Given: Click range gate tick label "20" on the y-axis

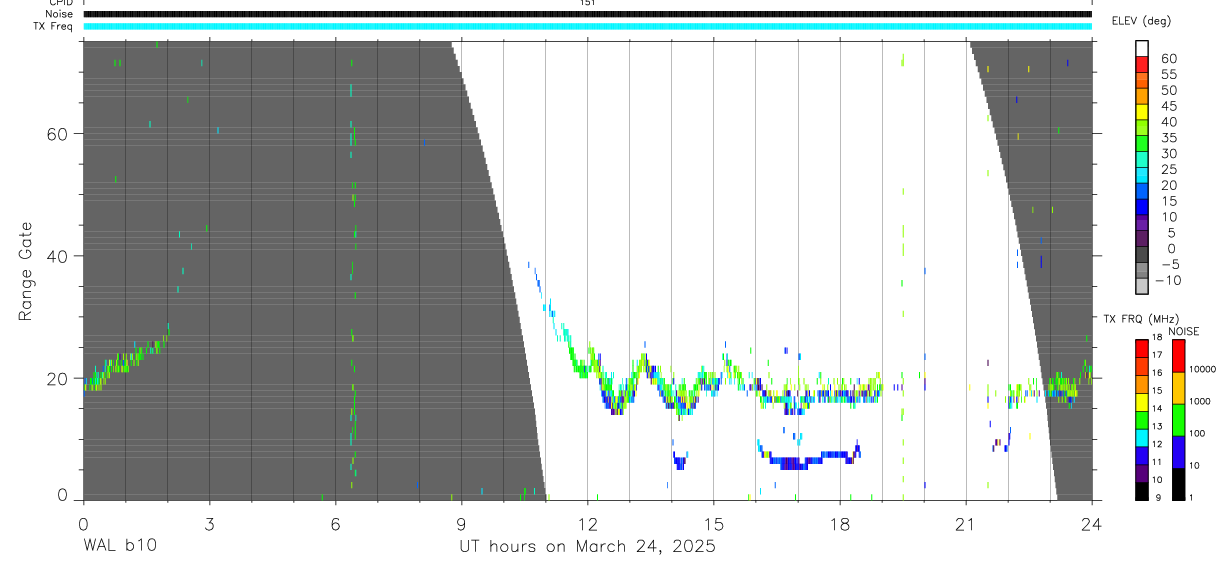Looking at the screenshot, I should coord(57,378).
